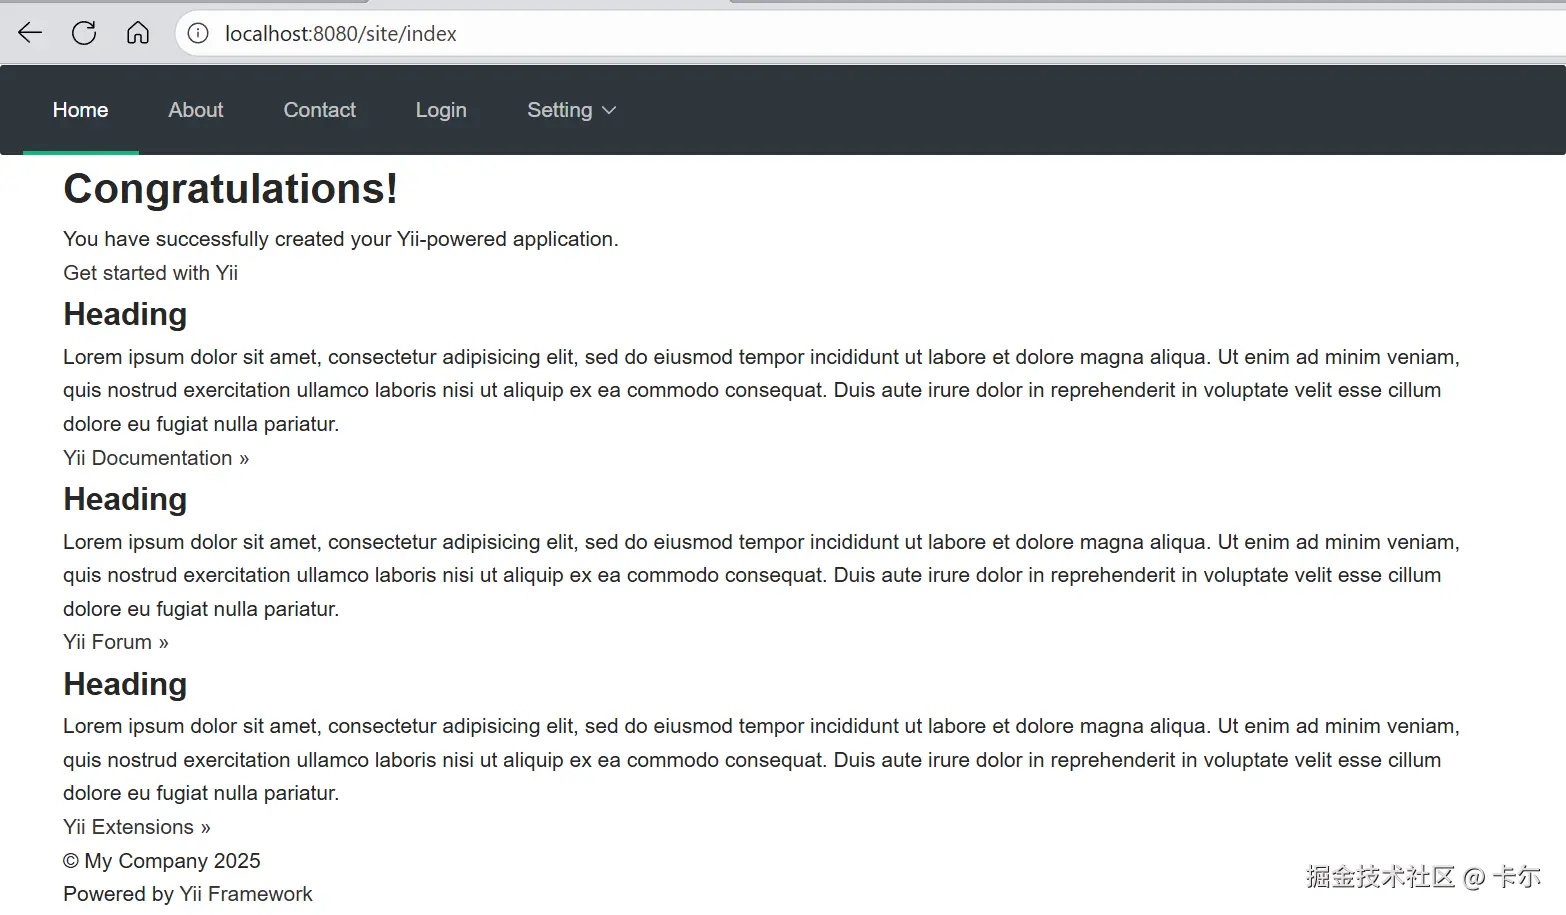Open the Contact nav item
The image size is (1566, 915).
pyautogui.click(x=320, y=110)
